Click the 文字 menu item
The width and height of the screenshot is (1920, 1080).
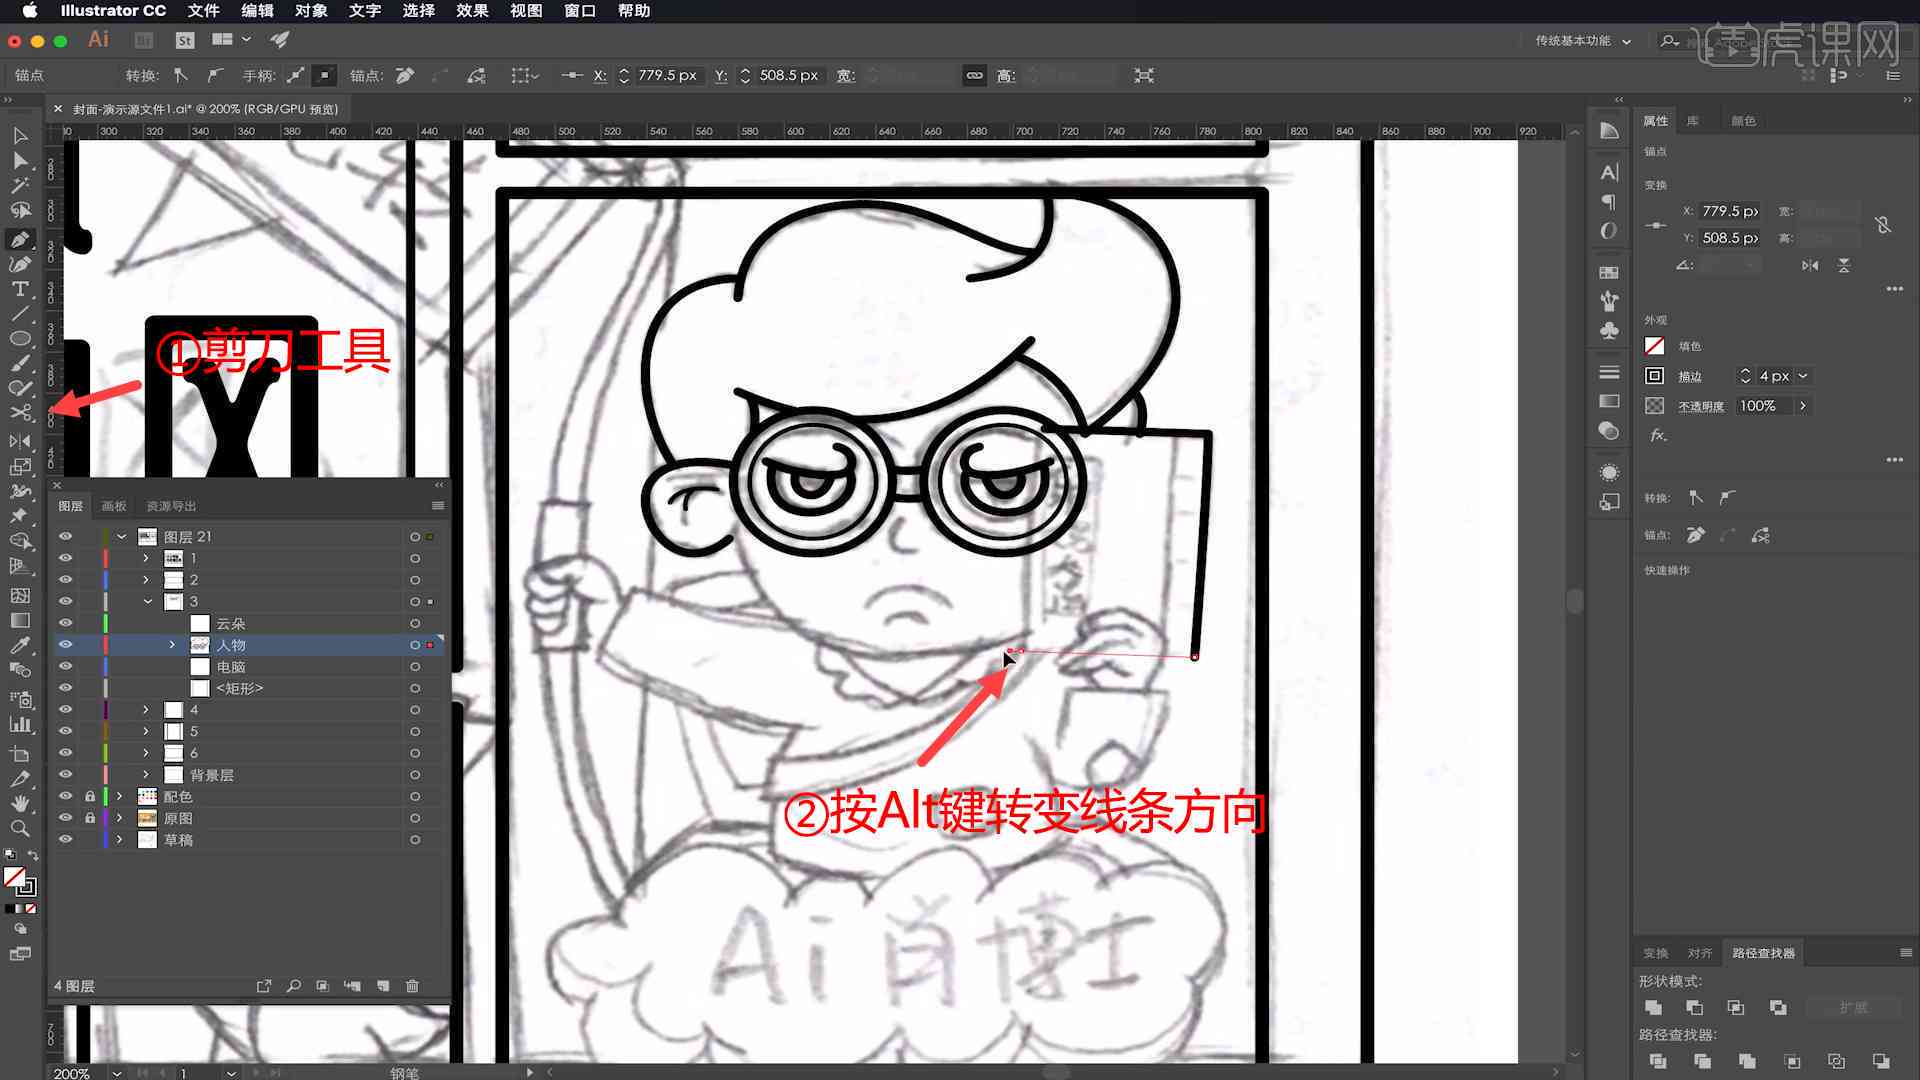coord(365,11)
